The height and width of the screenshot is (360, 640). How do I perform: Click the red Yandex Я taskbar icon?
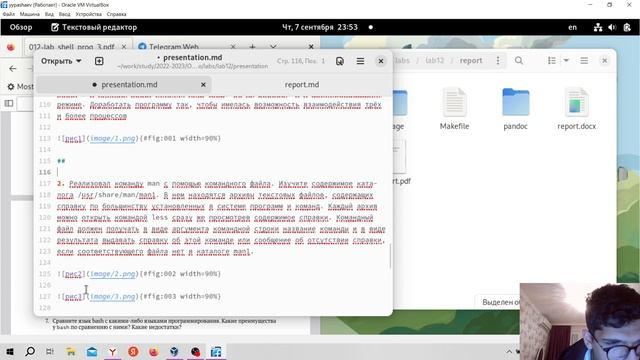click(x=133, y=351)
